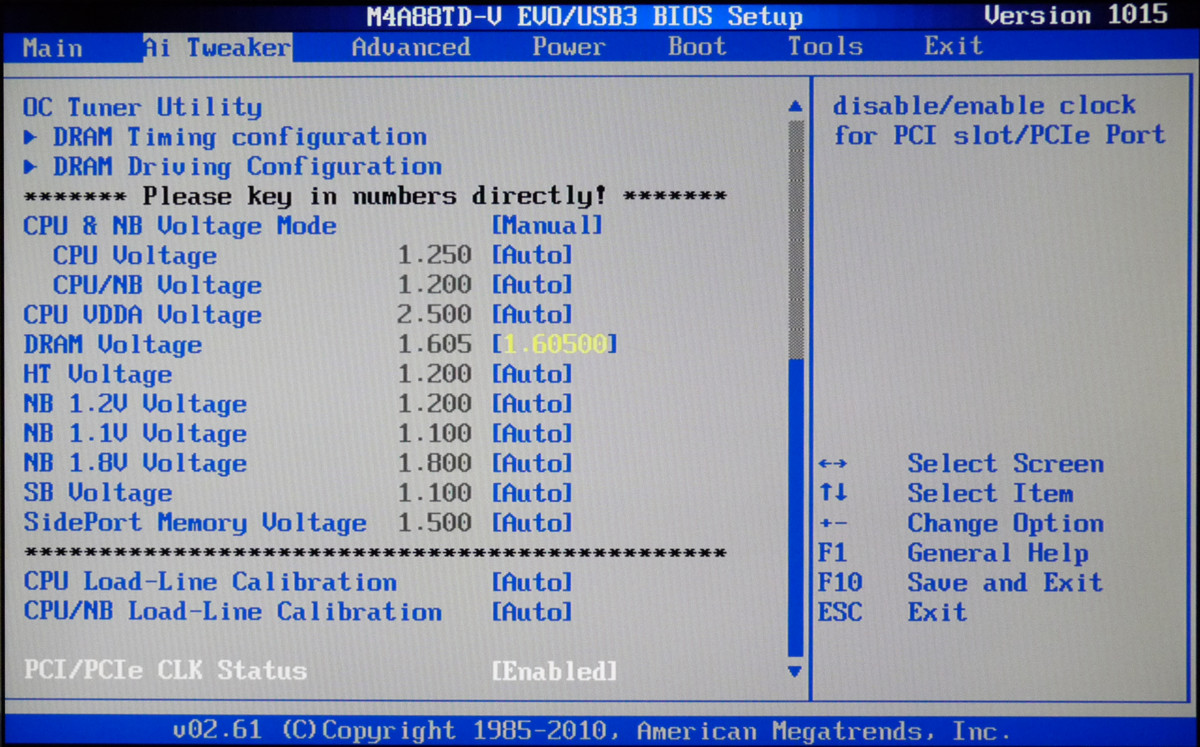The height and width of the screenshot is (747, 1200).
Task: Select the PCI/PCIe CLK Status row label
Action: (165, 670)
